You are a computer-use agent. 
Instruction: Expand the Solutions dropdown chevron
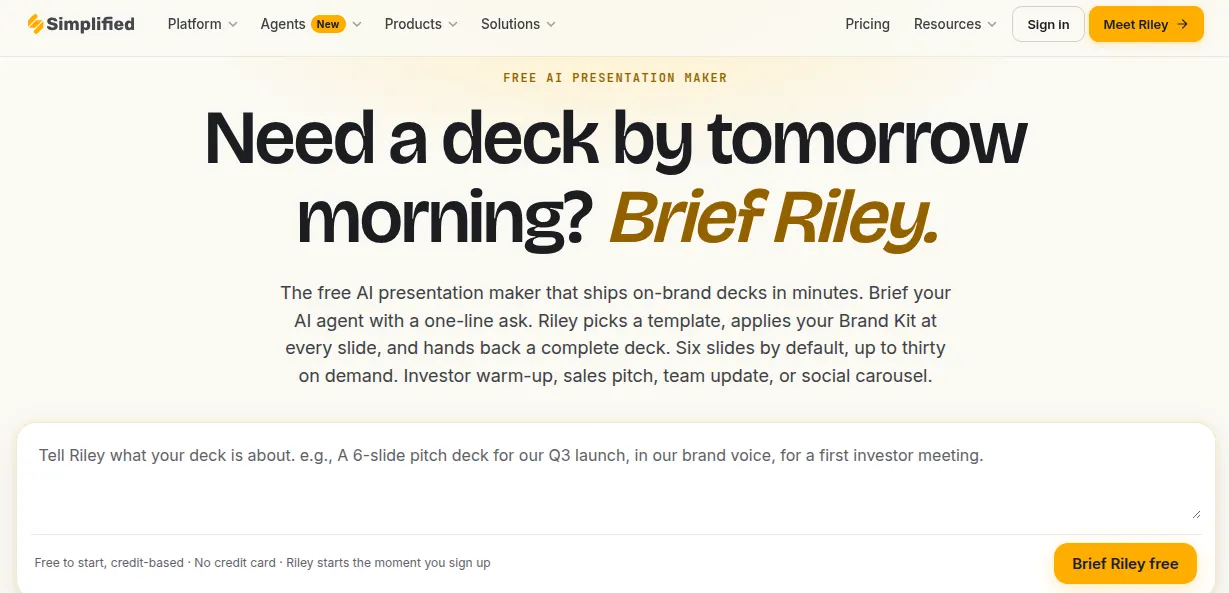point(551,24)
